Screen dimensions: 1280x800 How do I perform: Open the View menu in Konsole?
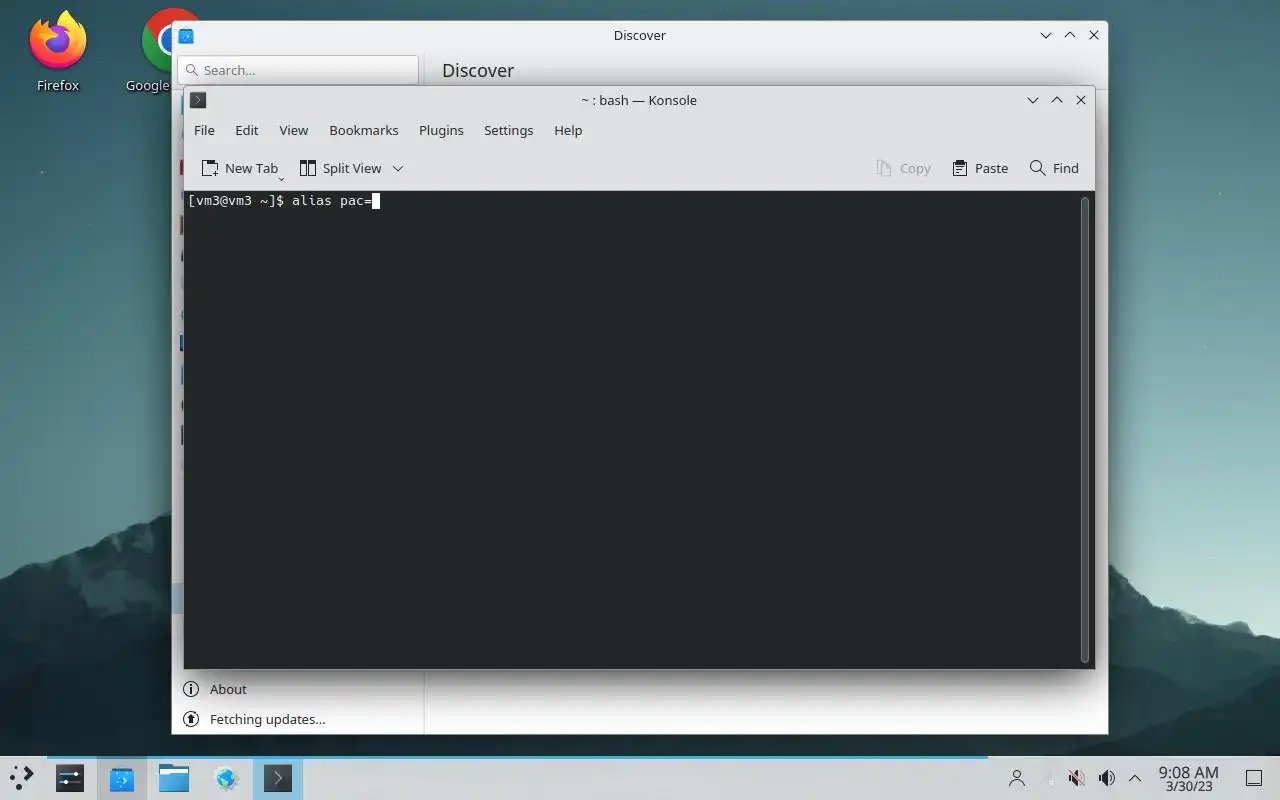tap(293, 130)
